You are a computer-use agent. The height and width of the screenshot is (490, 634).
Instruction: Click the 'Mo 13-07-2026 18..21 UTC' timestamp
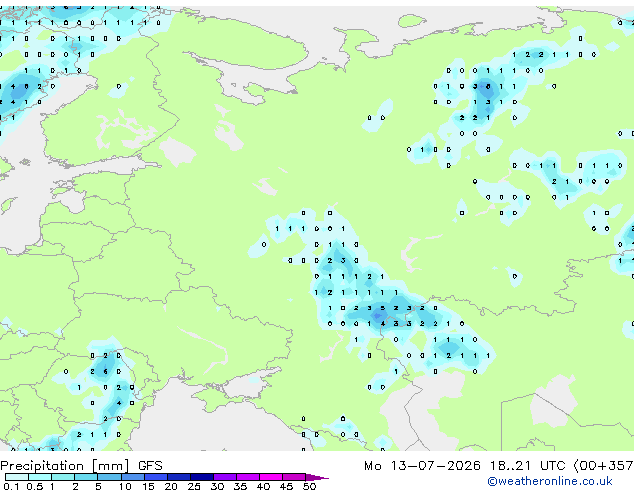click(464, 466)
